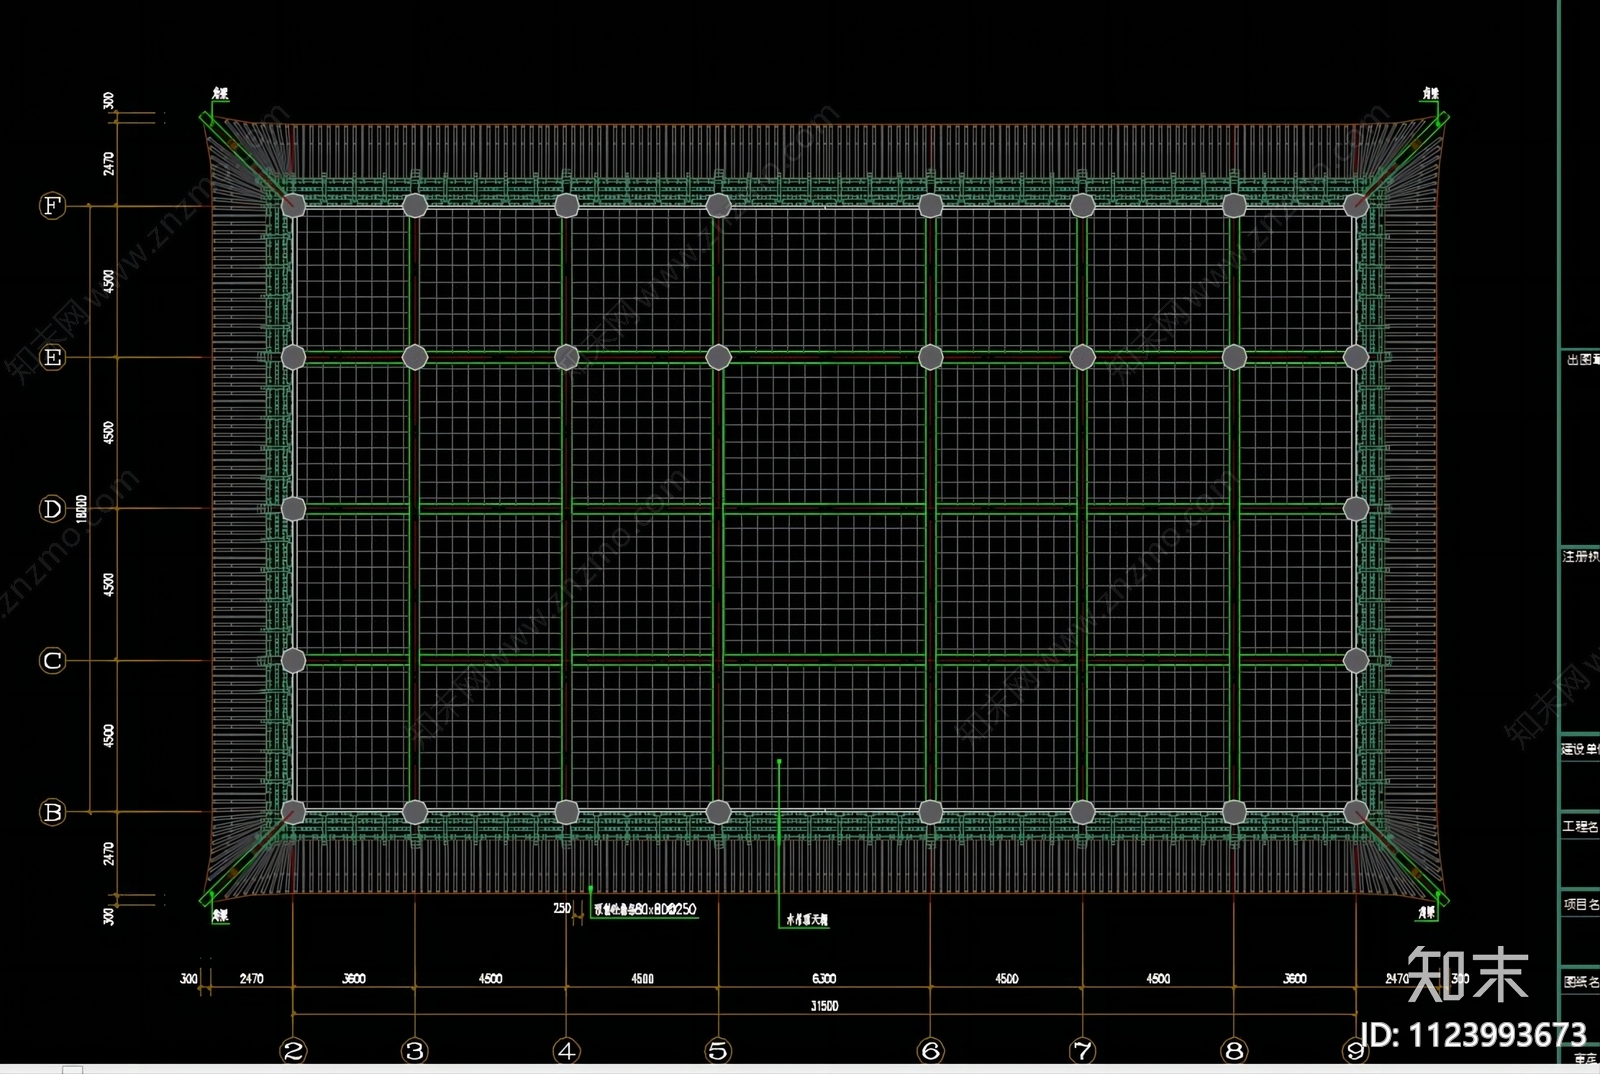This screenshot has width=1600, height=1074.
Task: Click the 80x80@250 rafter annotation text
Action: 646,910
